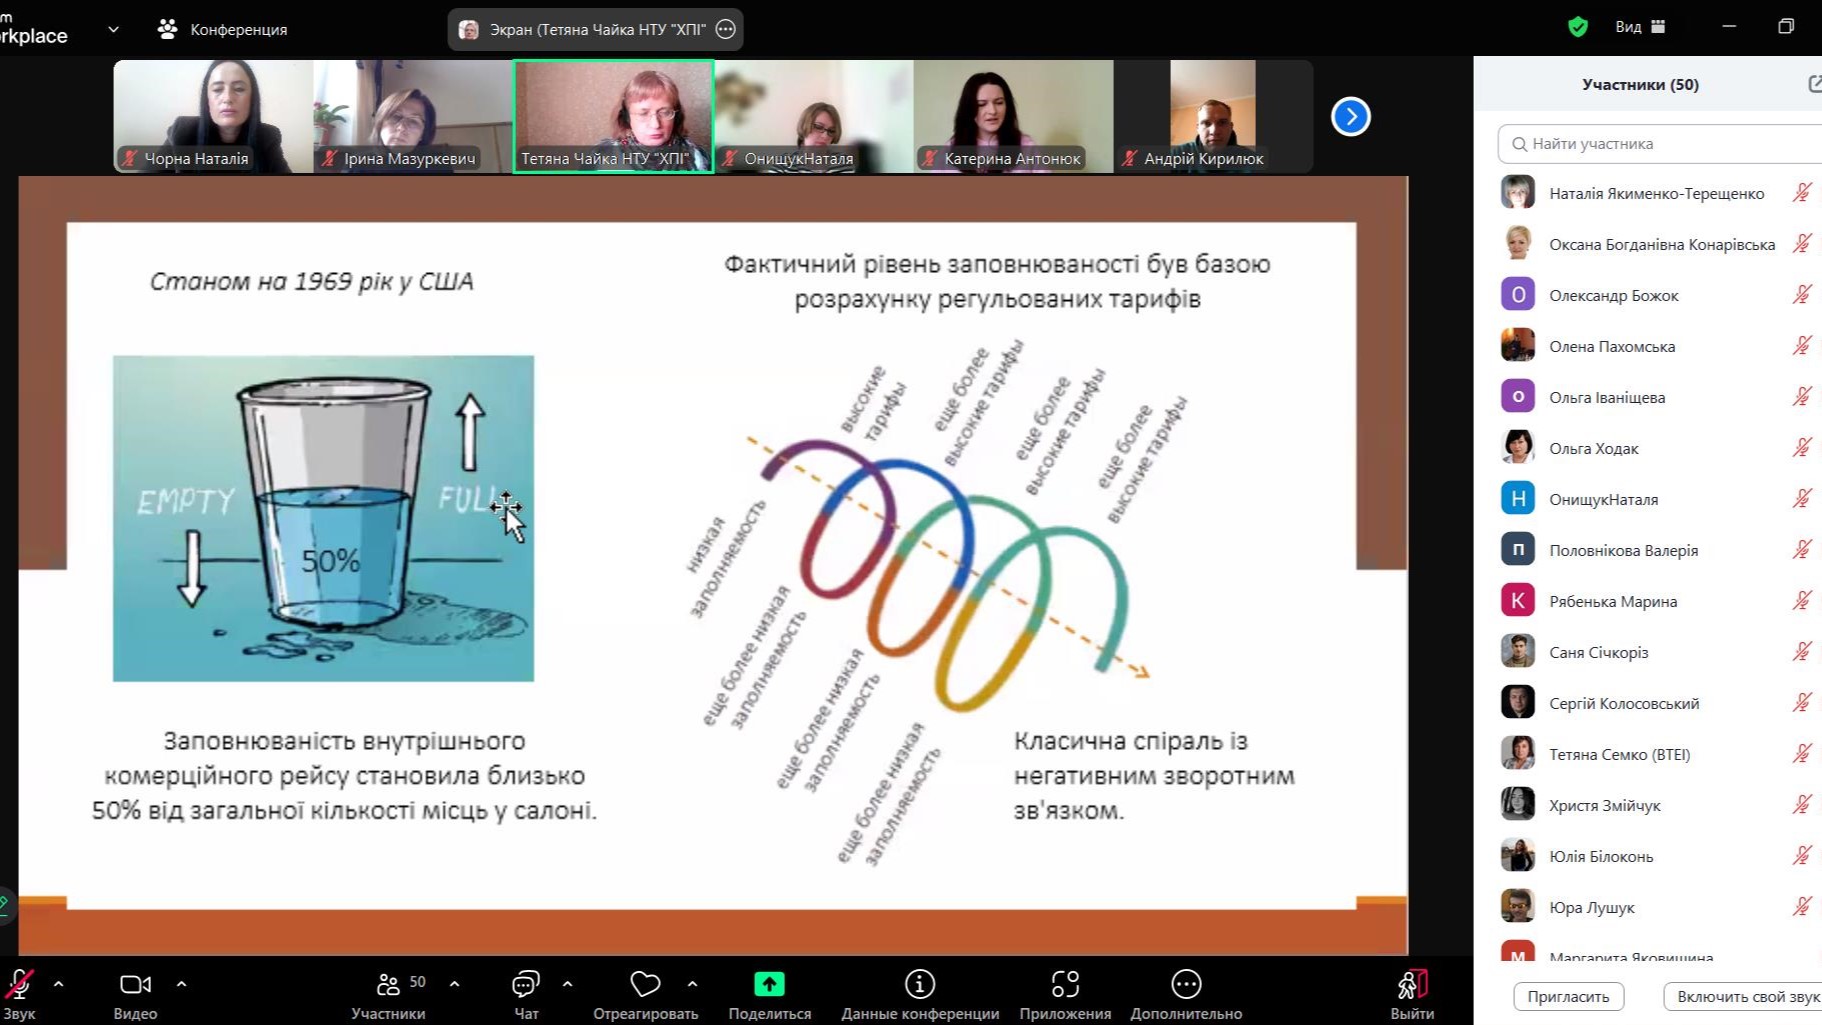The width and height of the screenshot is (1822, 1025).
Task: Click the green Поделиться share screen icon
Action: coord(769,985)
